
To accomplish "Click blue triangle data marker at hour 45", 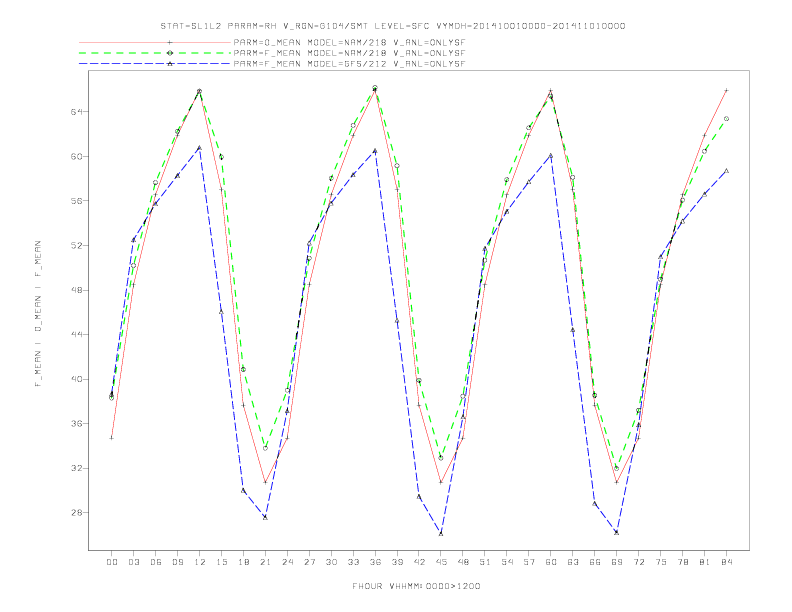I will pyautogui.click(x=441, y=533).
